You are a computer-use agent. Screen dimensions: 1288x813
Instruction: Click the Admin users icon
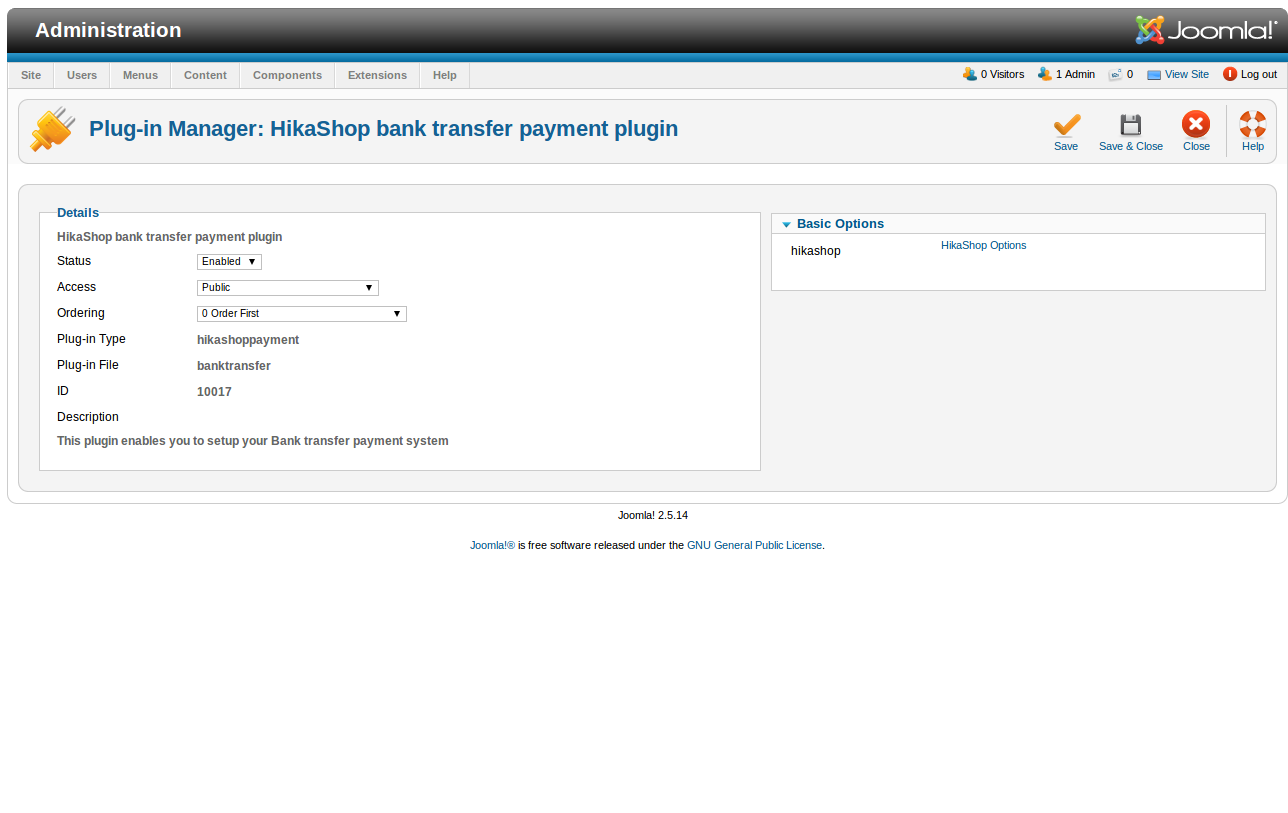(x=1045, y=74)
